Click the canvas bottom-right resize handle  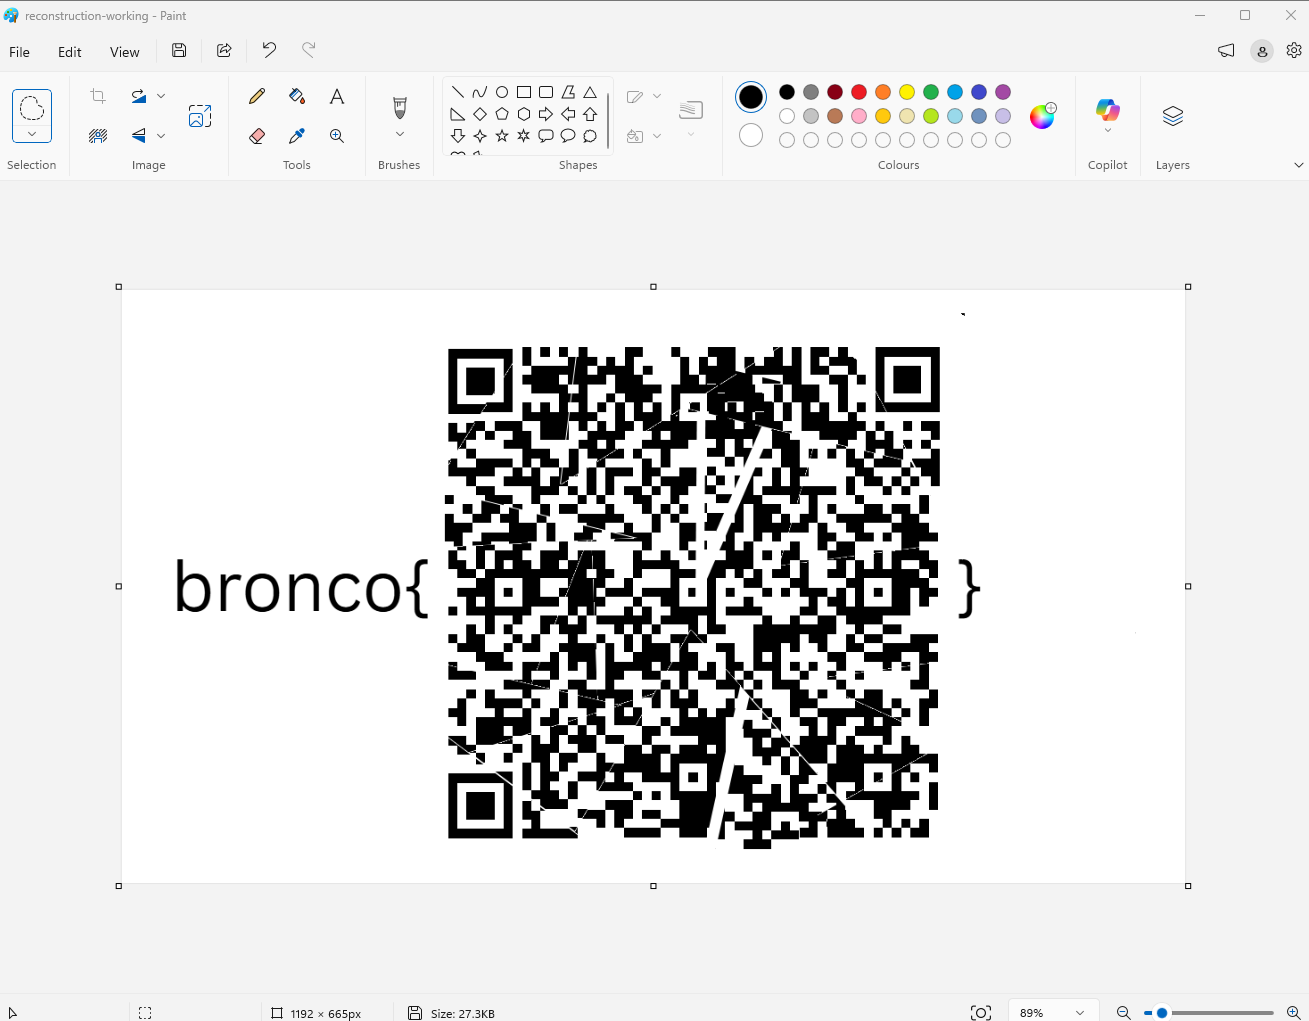(x=1188, y=886)
